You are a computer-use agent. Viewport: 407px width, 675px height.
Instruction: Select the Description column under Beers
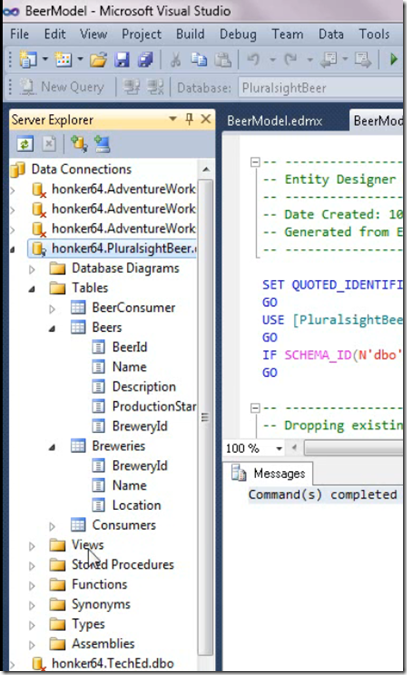(x=144, y=387)
